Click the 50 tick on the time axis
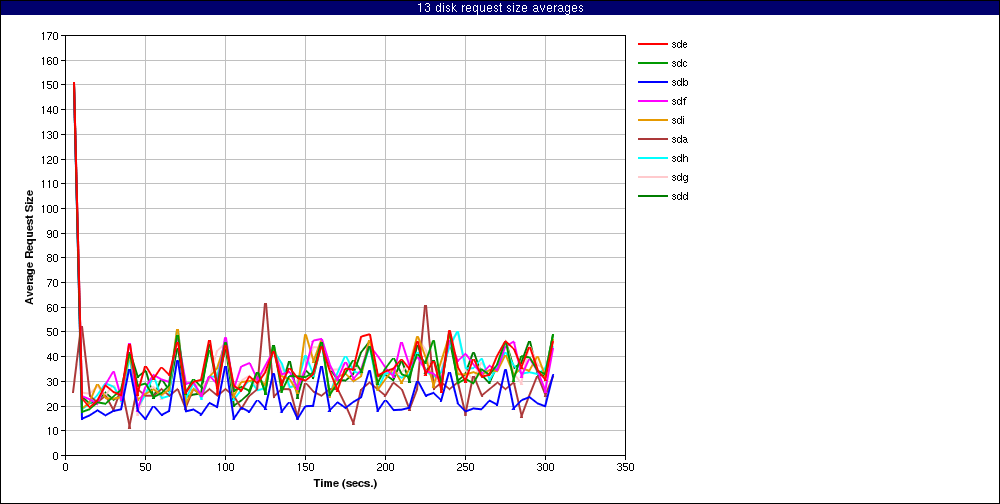 coord(145,467)
